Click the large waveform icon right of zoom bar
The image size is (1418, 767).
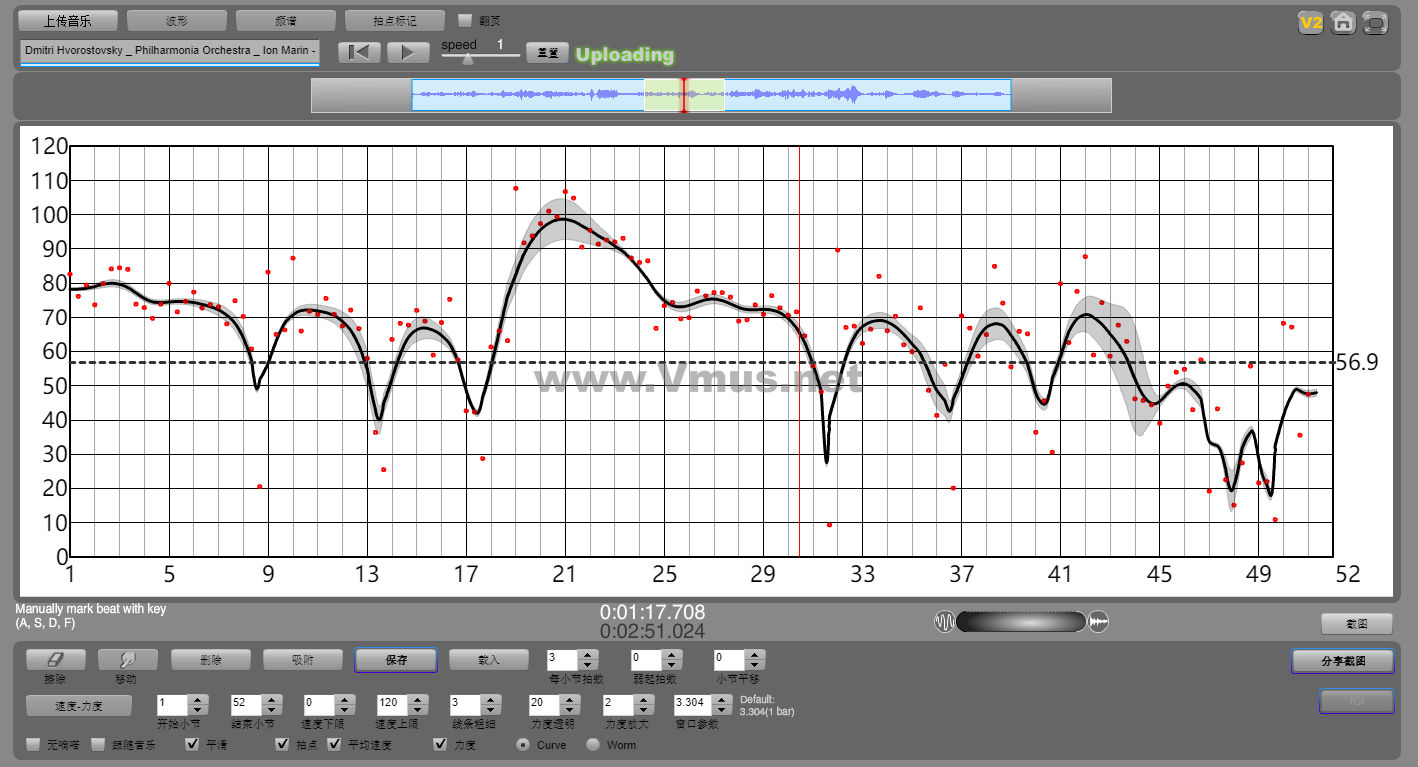coord(1098,622)
